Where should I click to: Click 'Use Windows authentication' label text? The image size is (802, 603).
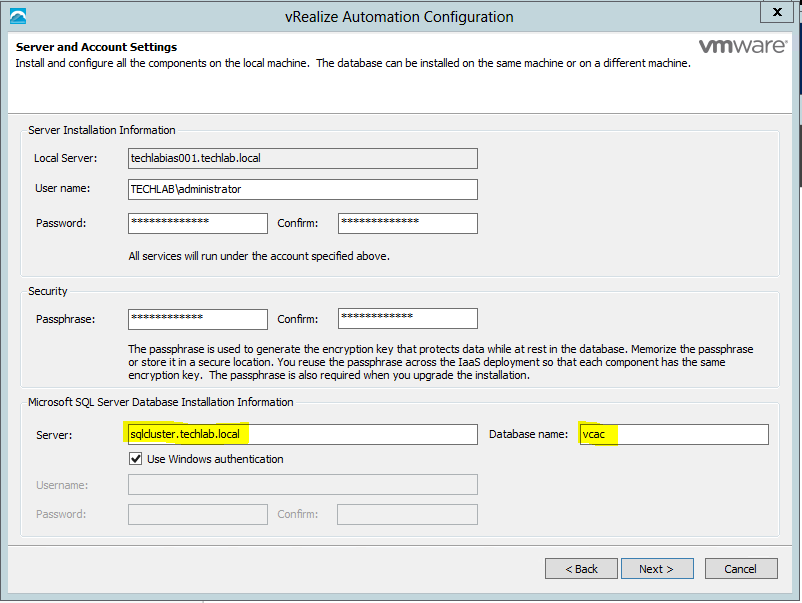(x=215, y=459)
